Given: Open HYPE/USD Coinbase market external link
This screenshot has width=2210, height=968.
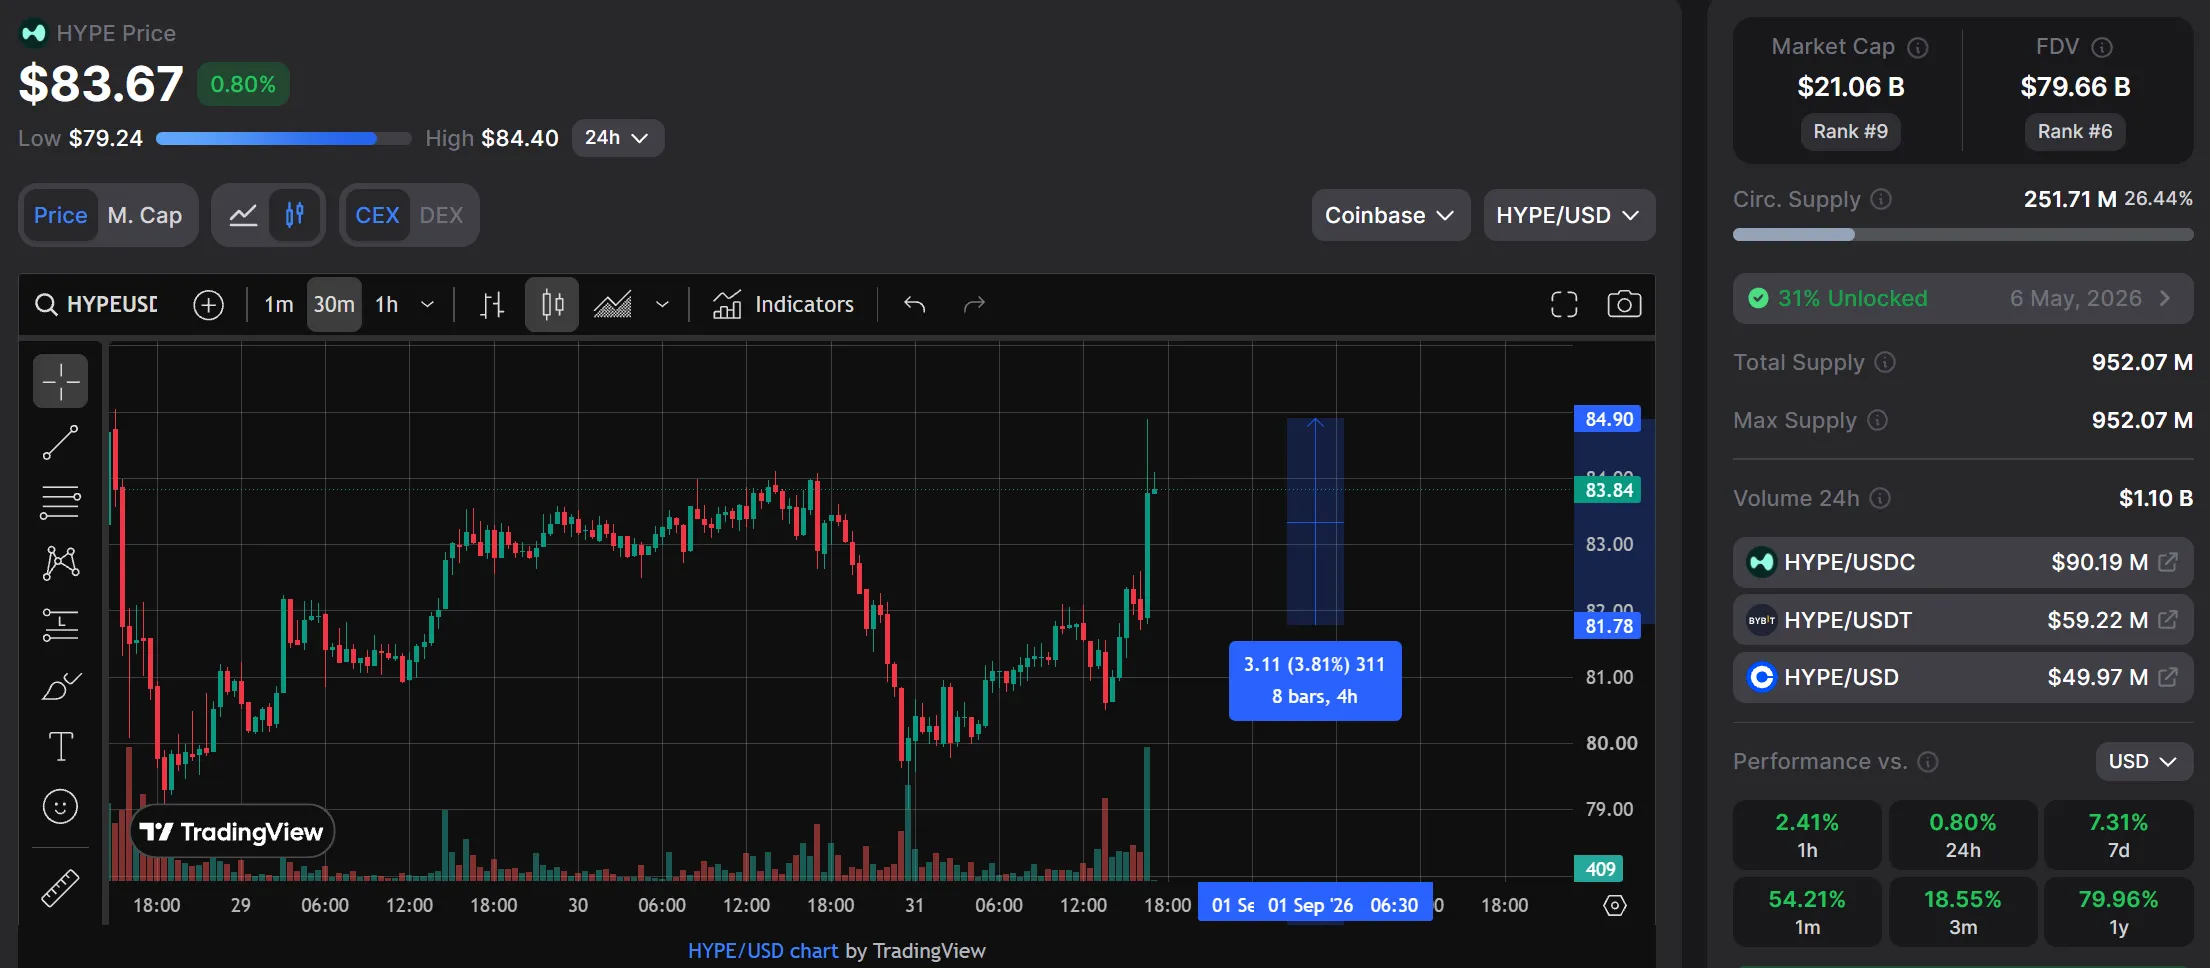Looking at the screenshot, I should click(x=2168, y=677).
